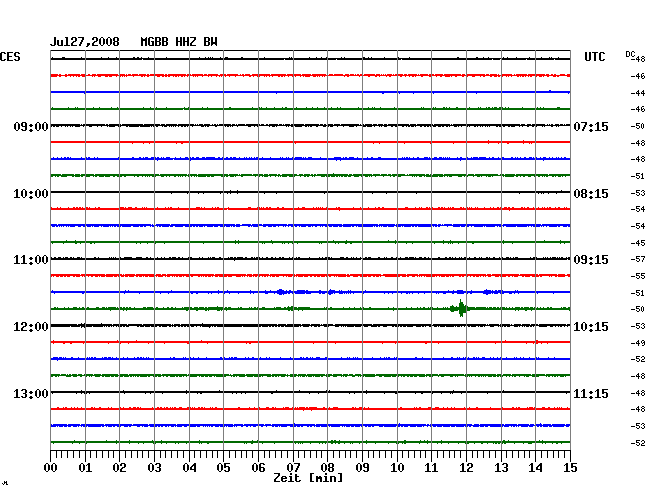Click the 'UTC' time zone header
Image resolution: width=650 pixels, height=494 pixels.
point(594,57)
